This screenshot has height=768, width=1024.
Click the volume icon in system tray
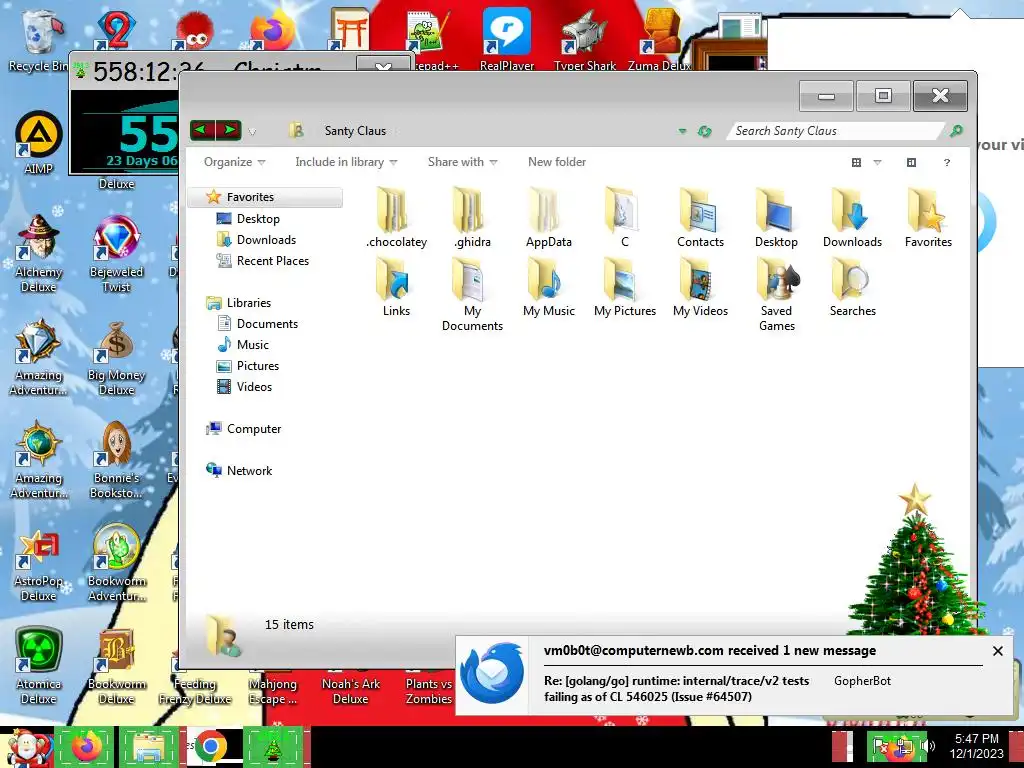click(x=927, y=745)
